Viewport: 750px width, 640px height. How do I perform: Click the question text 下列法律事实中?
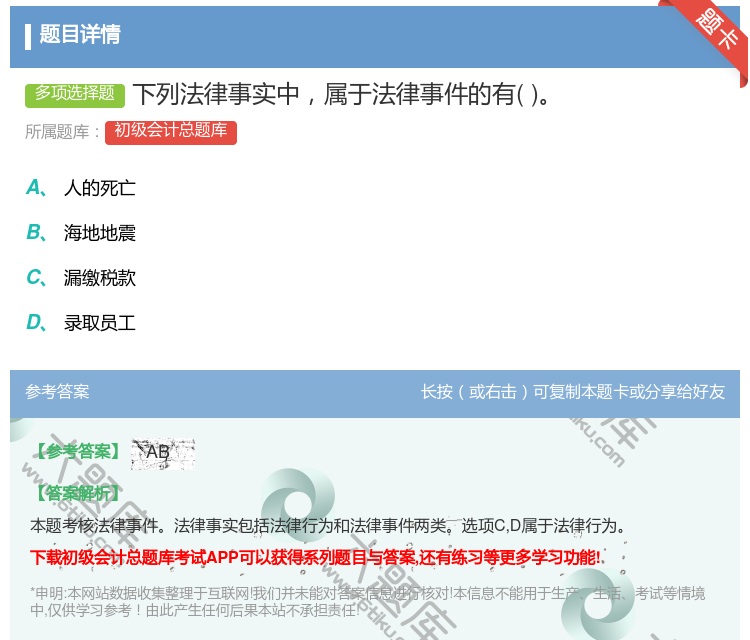click(x=342, y=94)
